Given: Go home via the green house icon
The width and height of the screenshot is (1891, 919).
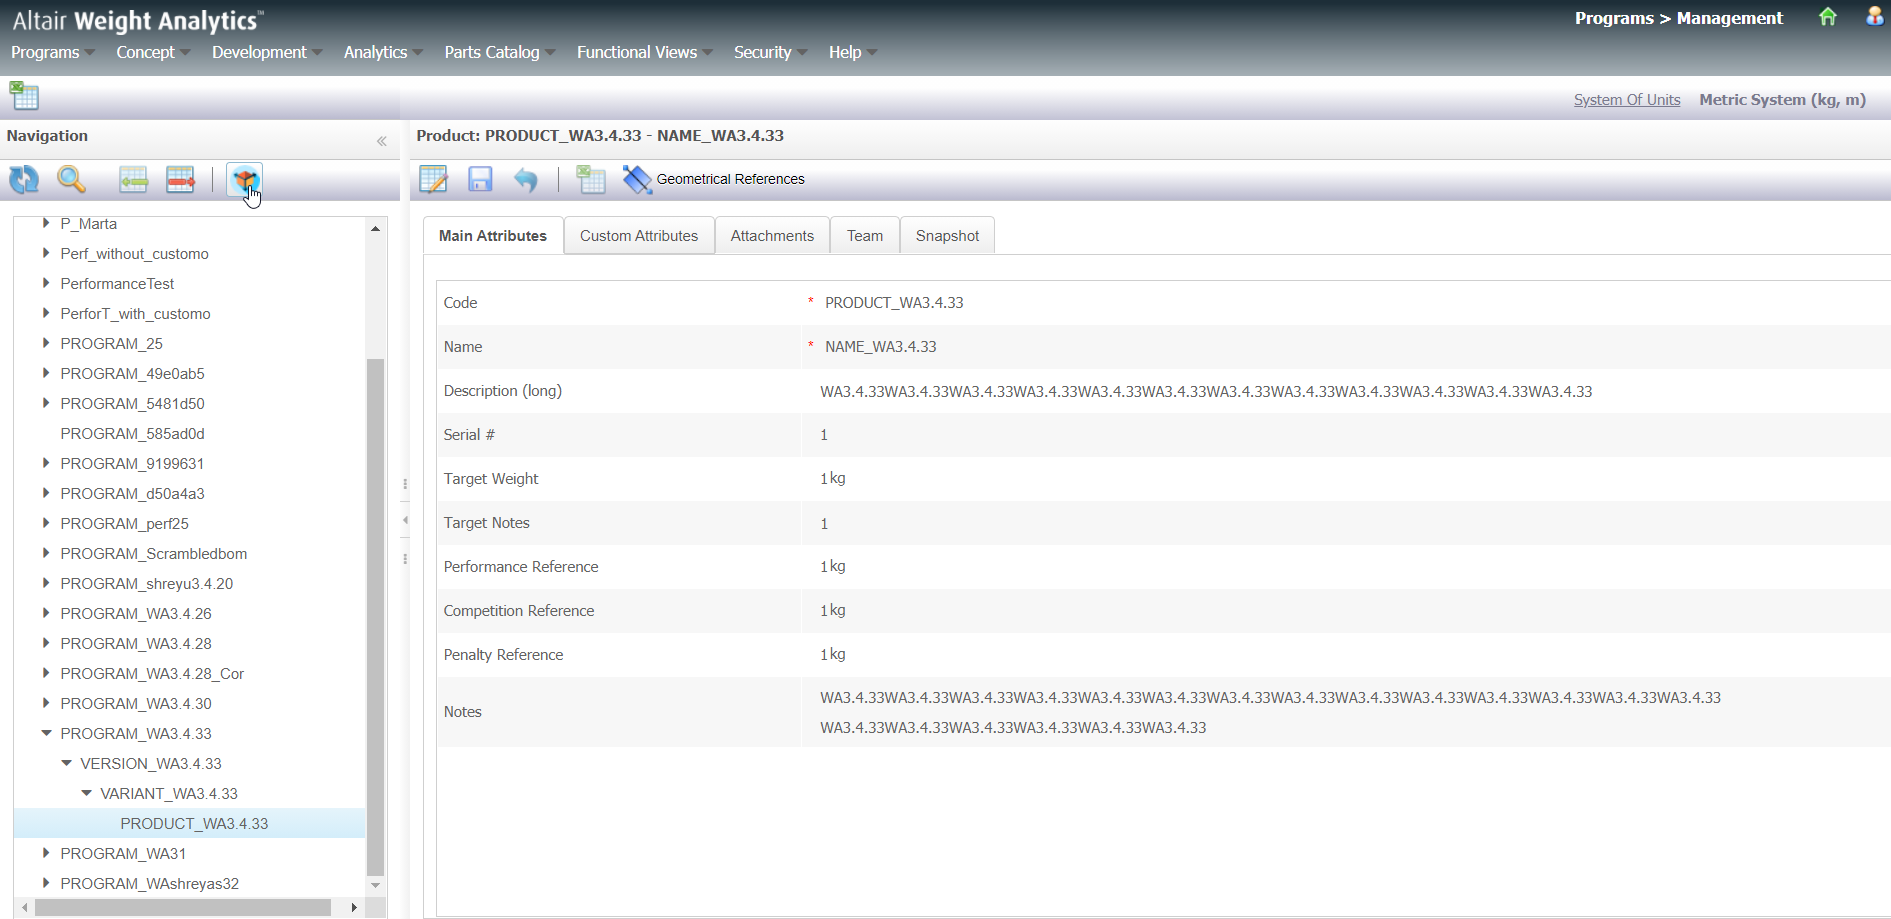Looking at the screenshot, I should pos(1827,17).
